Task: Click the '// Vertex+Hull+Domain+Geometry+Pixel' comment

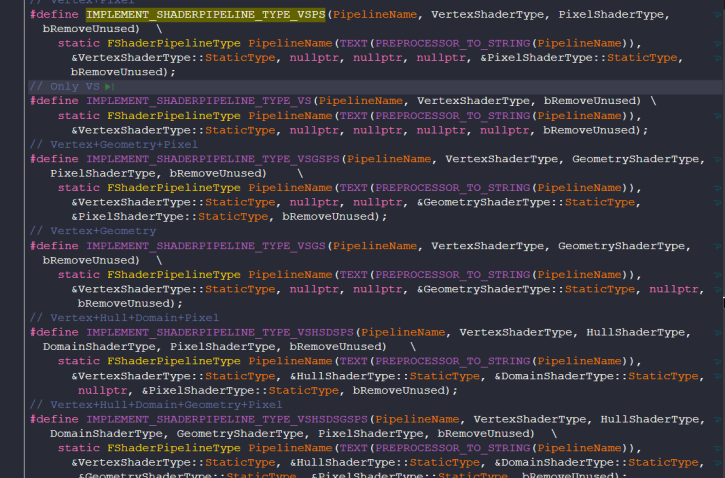Action: click(156, 405)
